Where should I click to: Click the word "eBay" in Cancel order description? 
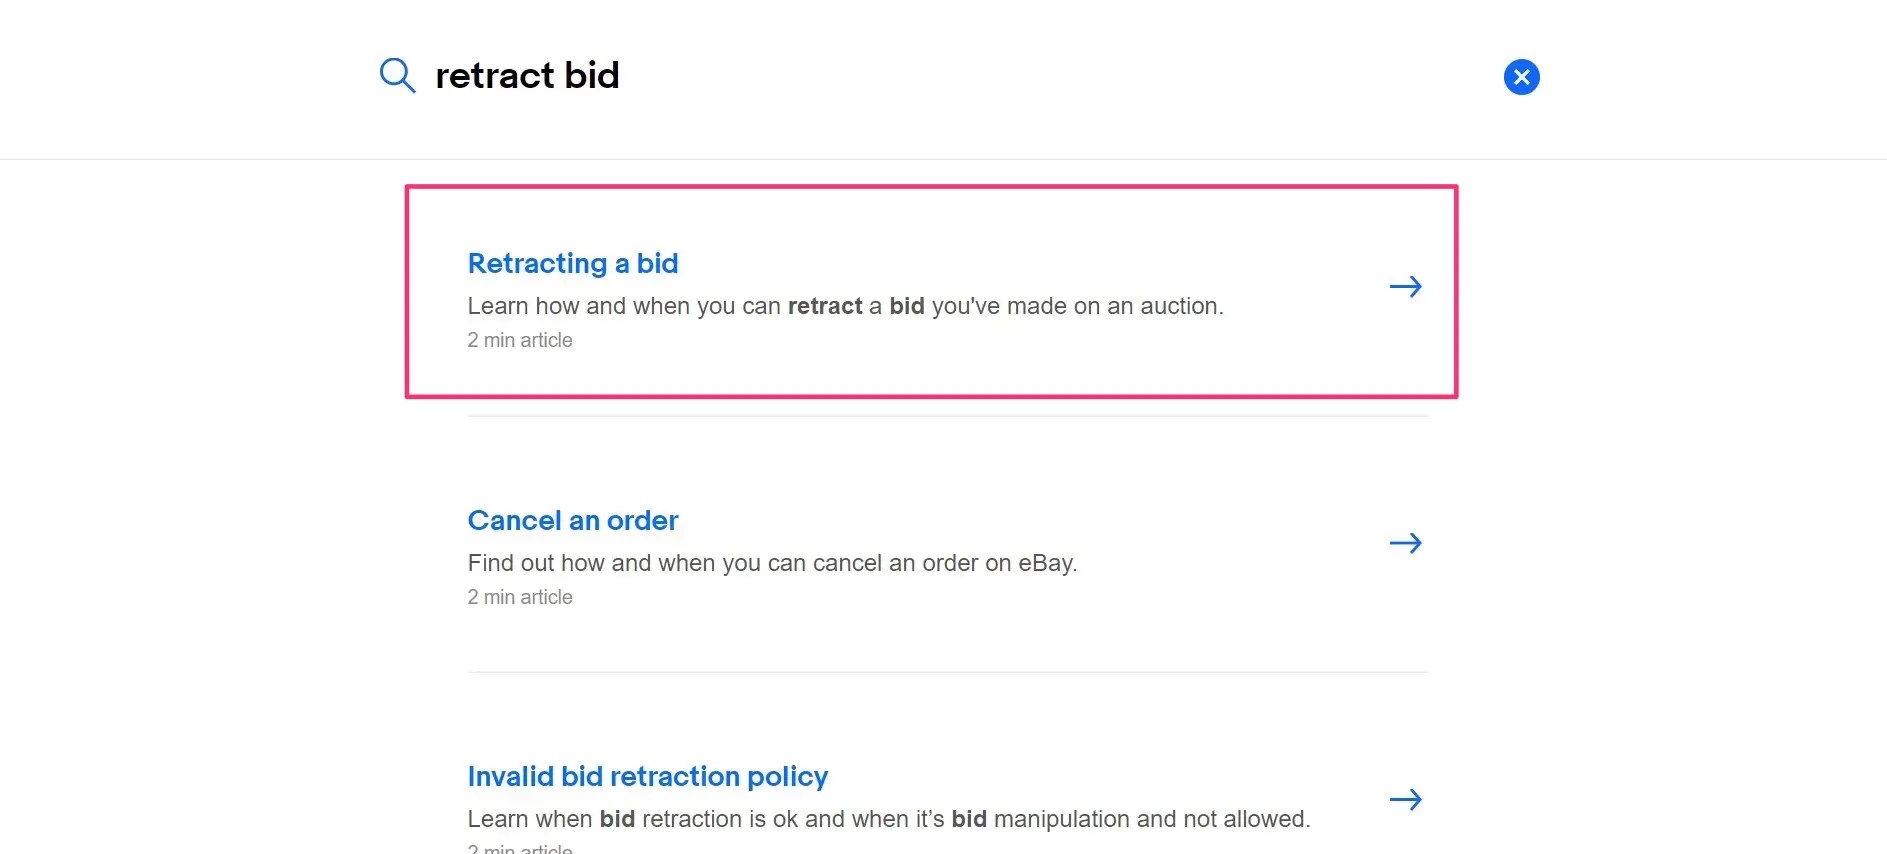1045,563
